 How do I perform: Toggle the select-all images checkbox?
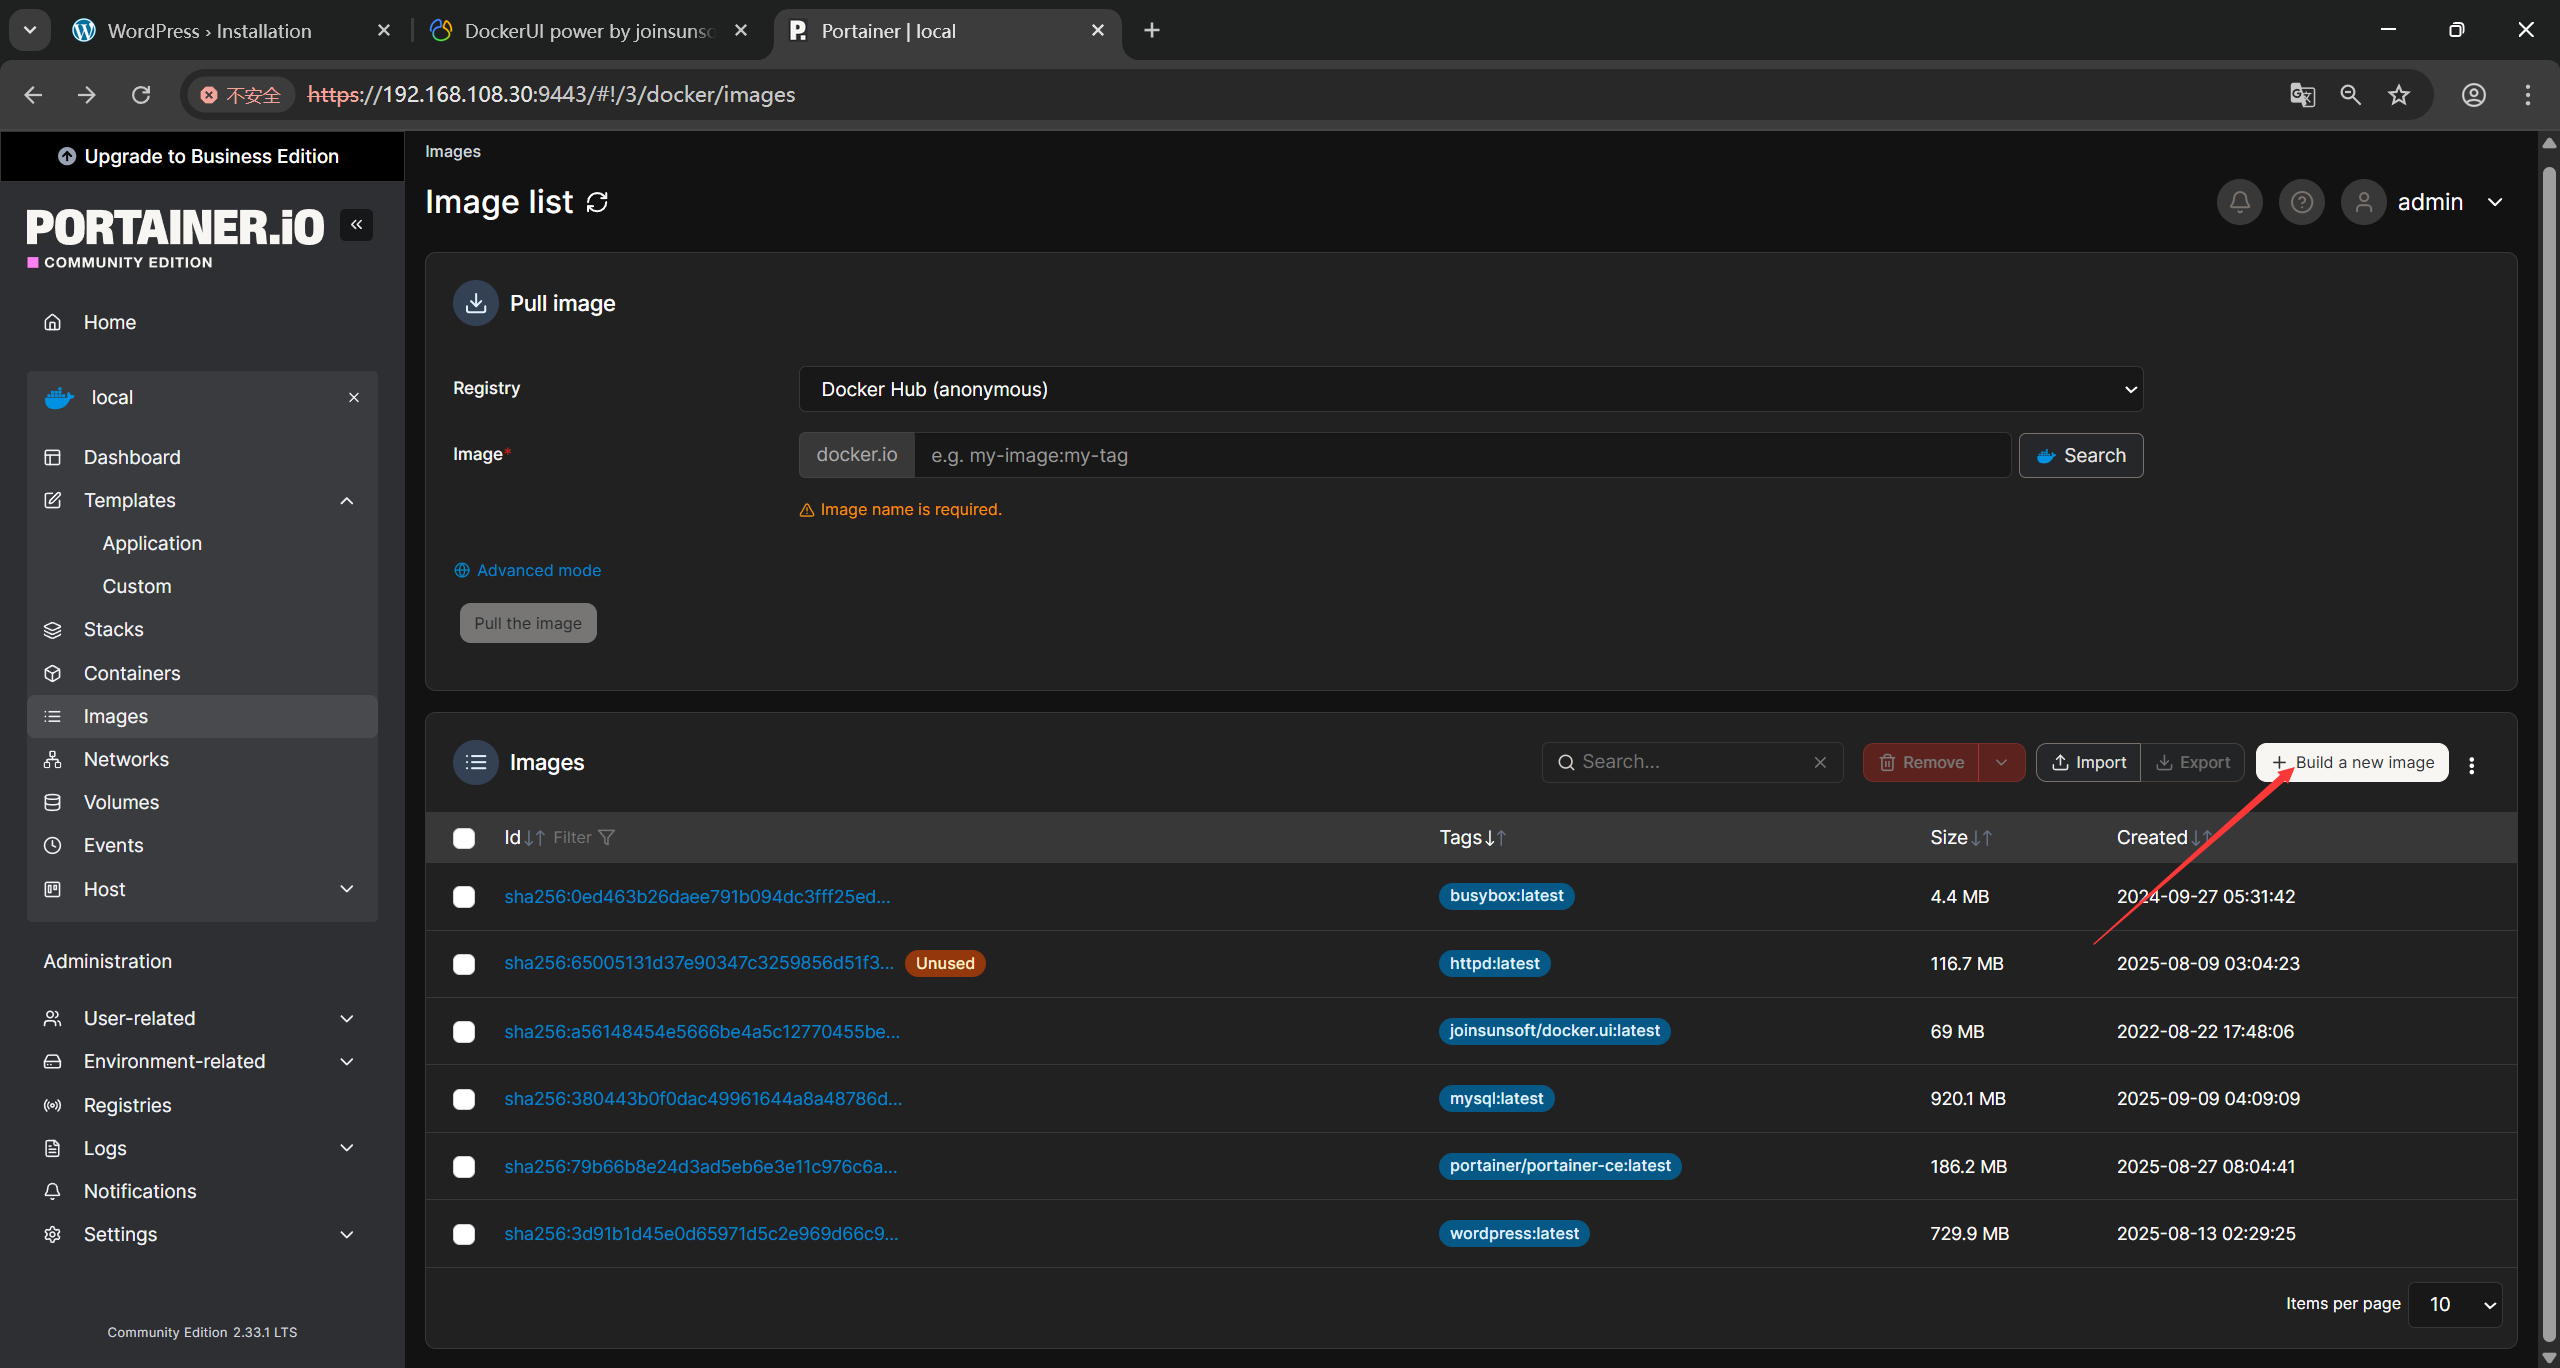tap(464, 838)
